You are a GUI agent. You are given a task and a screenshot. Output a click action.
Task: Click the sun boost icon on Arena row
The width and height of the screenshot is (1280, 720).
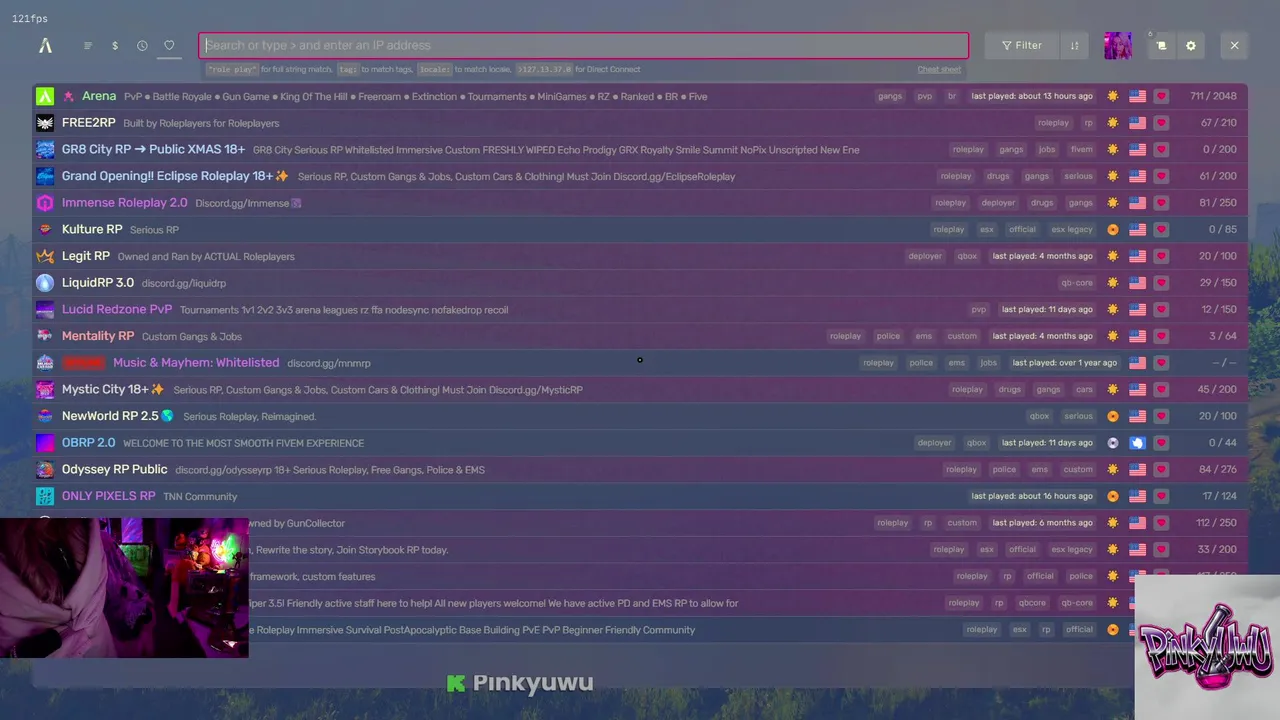click(x=1113, y=96)
